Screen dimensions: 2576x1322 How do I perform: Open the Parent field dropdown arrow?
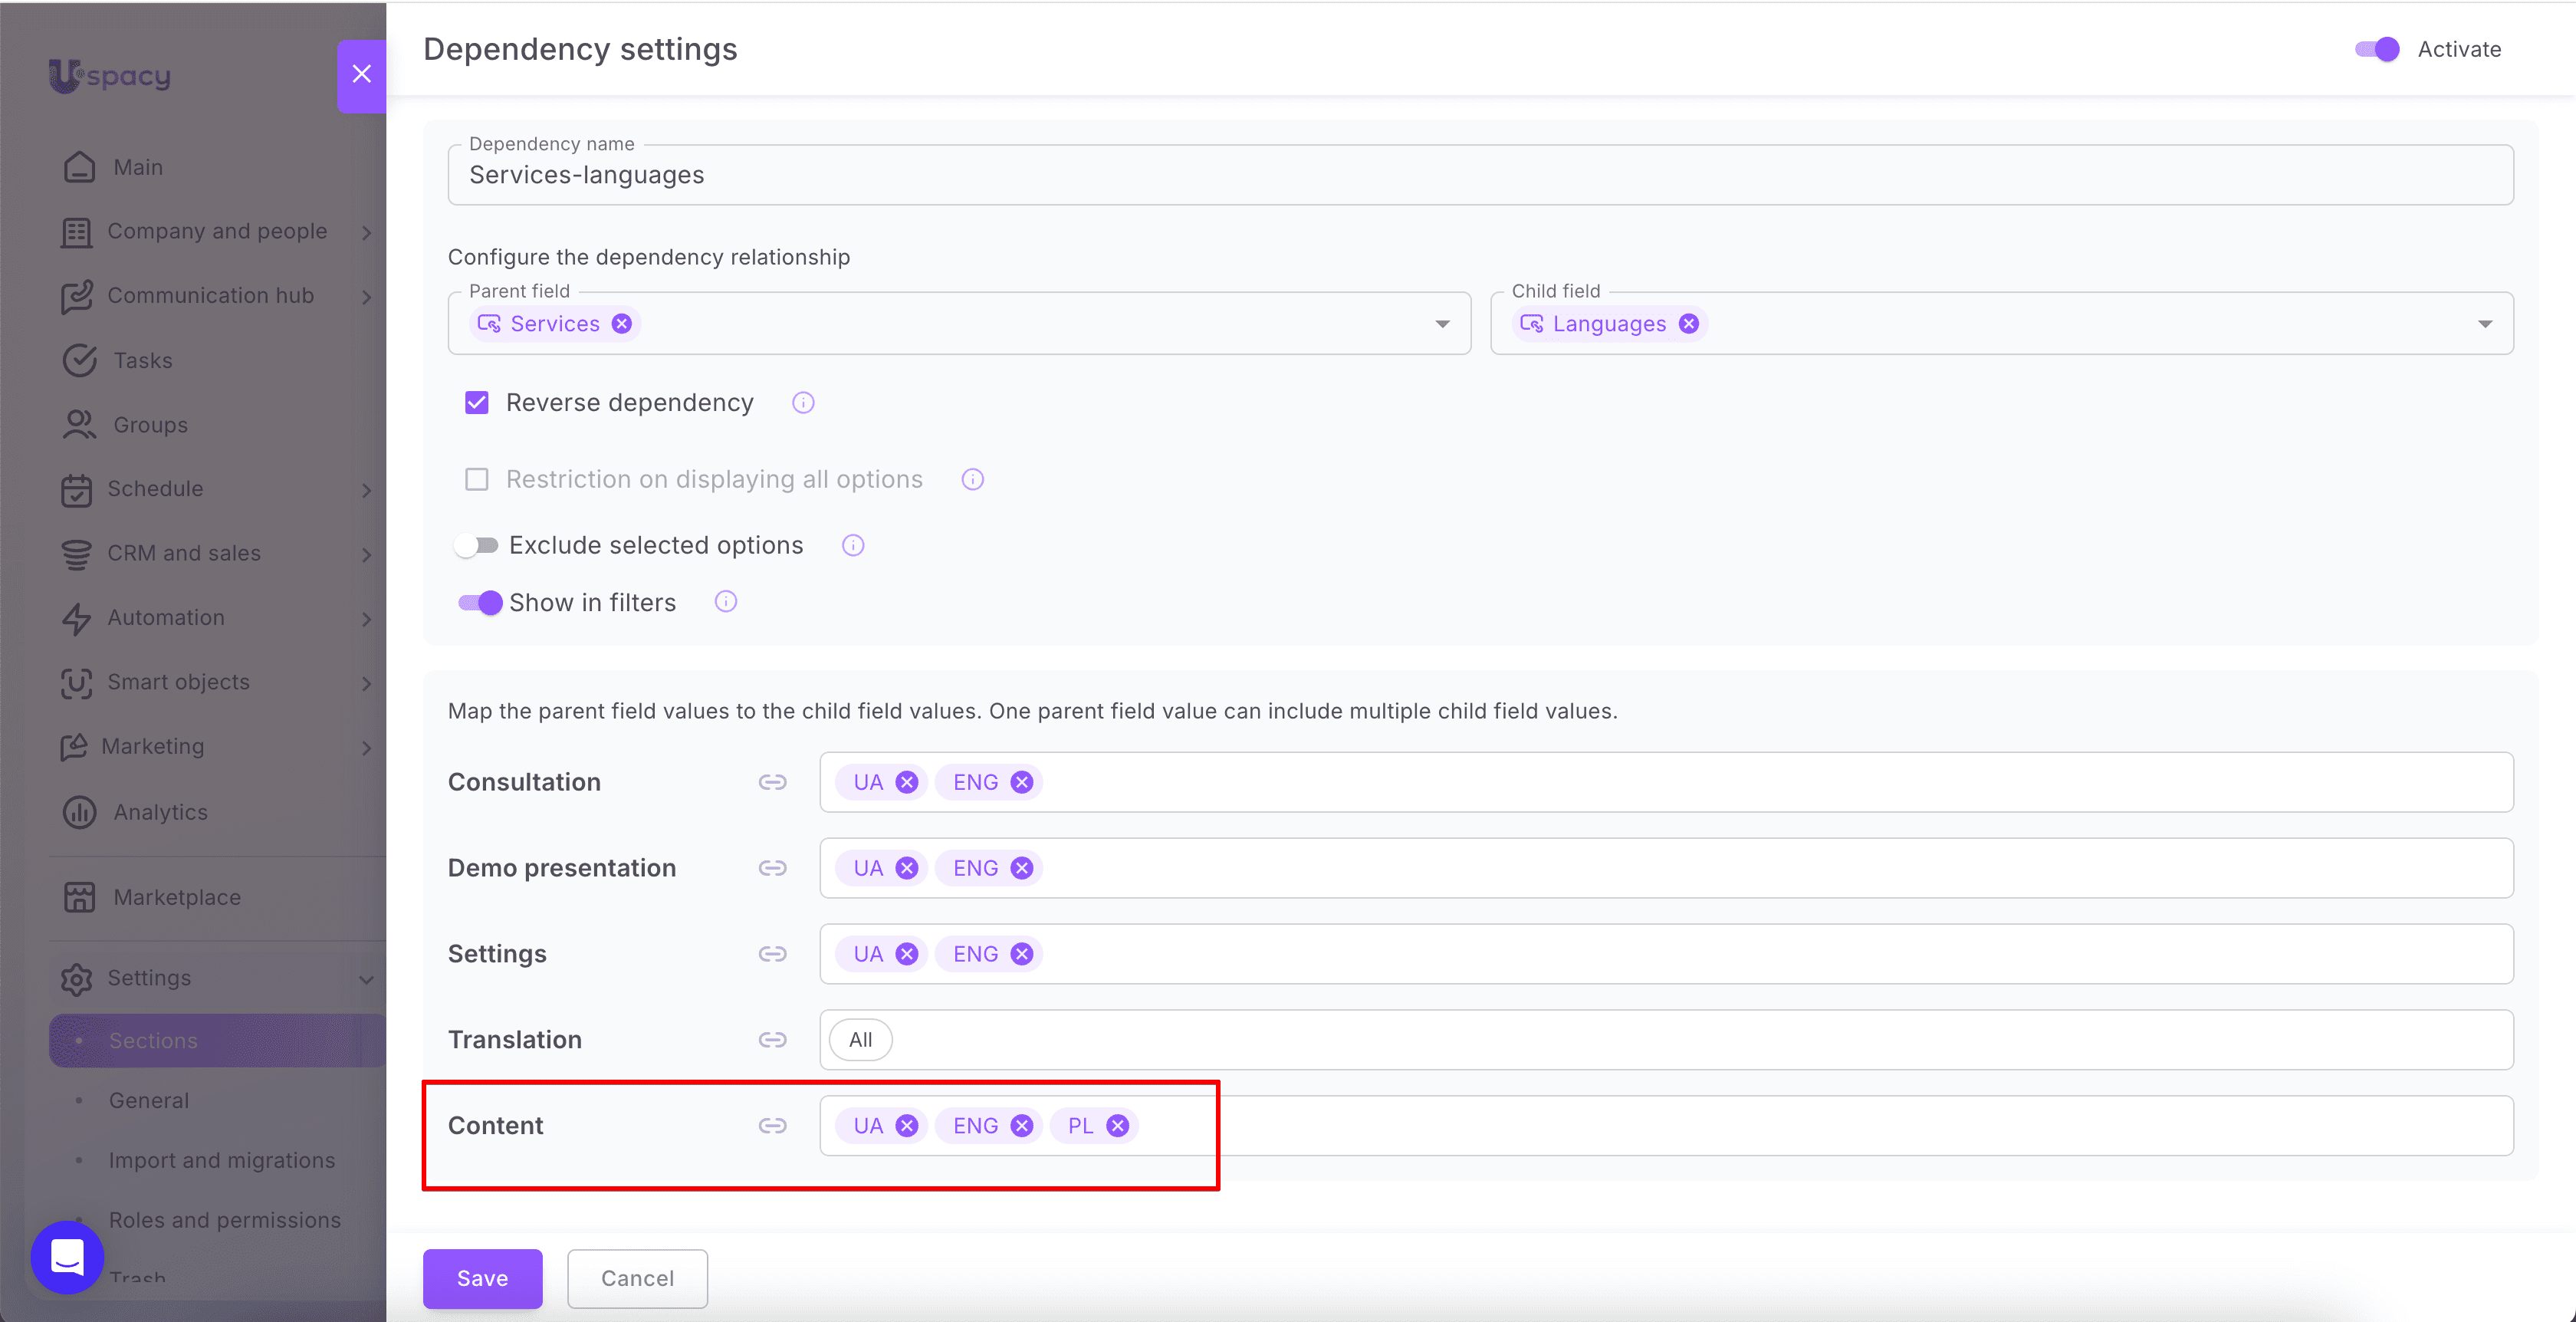[x=1442, y=324]
